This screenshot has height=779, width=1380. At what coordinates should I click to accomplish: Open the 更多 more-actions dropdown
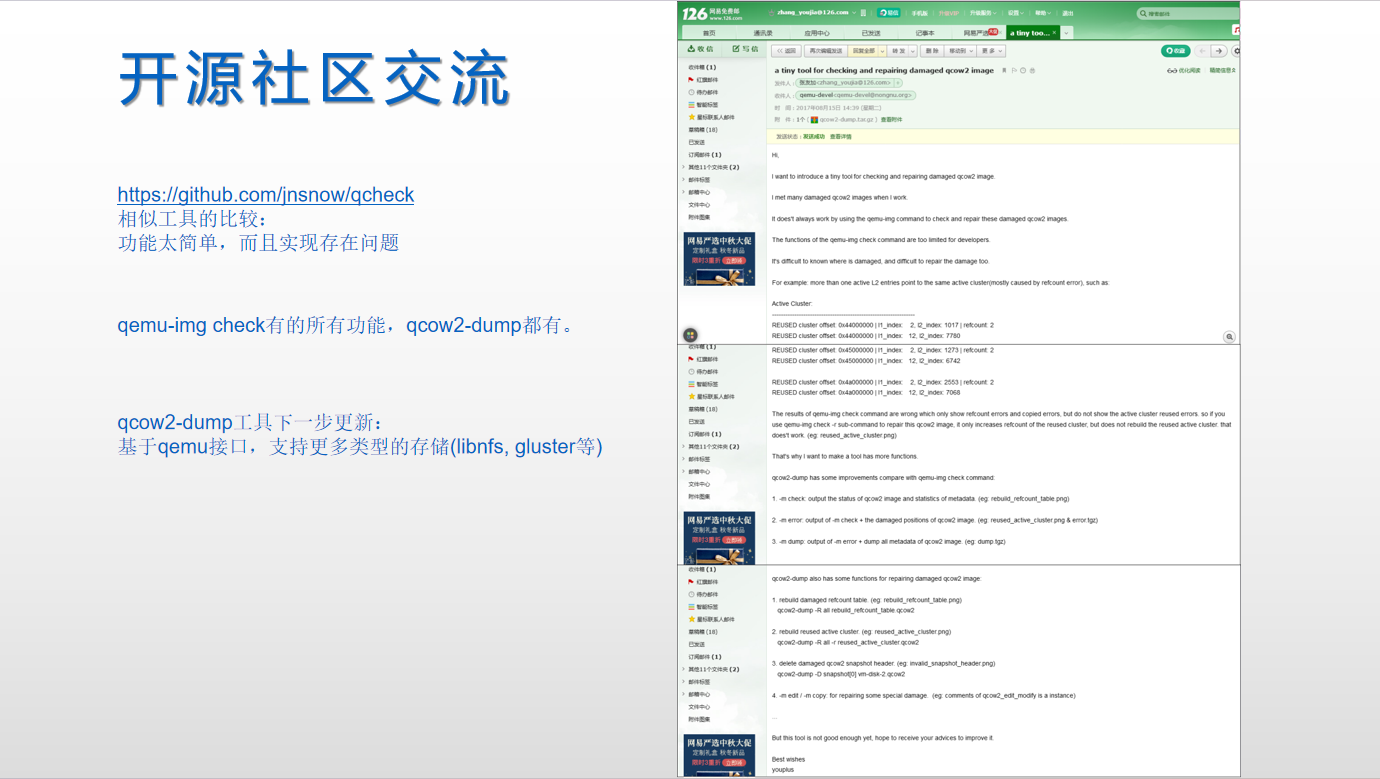(x=992, y=51)
